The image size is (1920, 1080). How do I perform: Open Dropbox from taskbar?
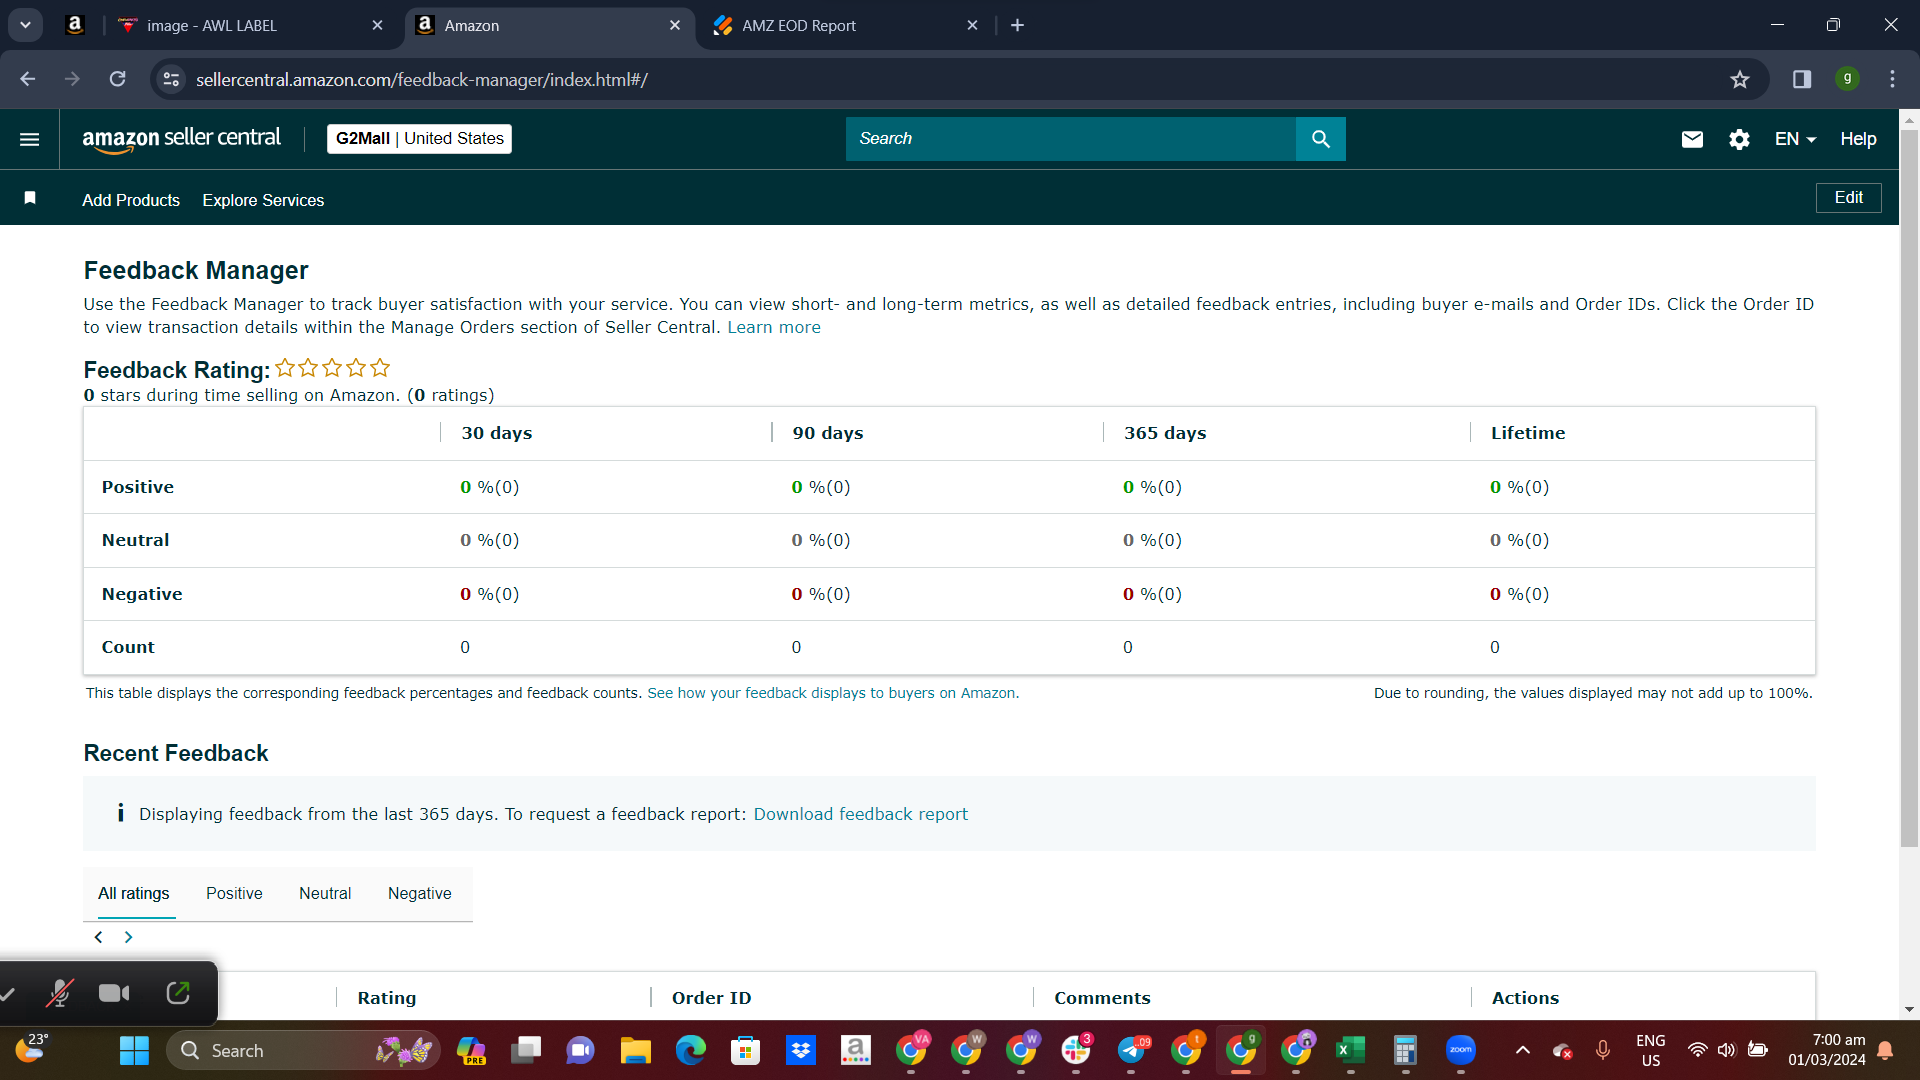tap(800, 1051)
